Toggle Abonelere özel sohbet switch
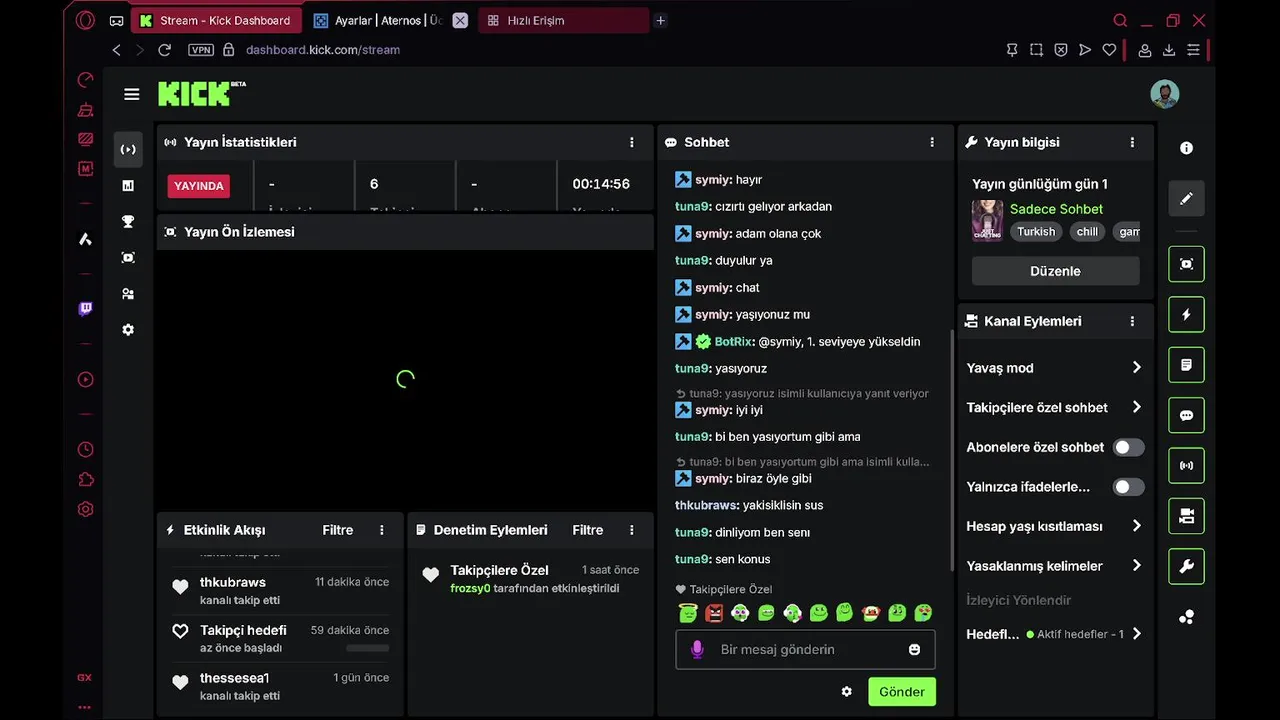 point(1128,447)
